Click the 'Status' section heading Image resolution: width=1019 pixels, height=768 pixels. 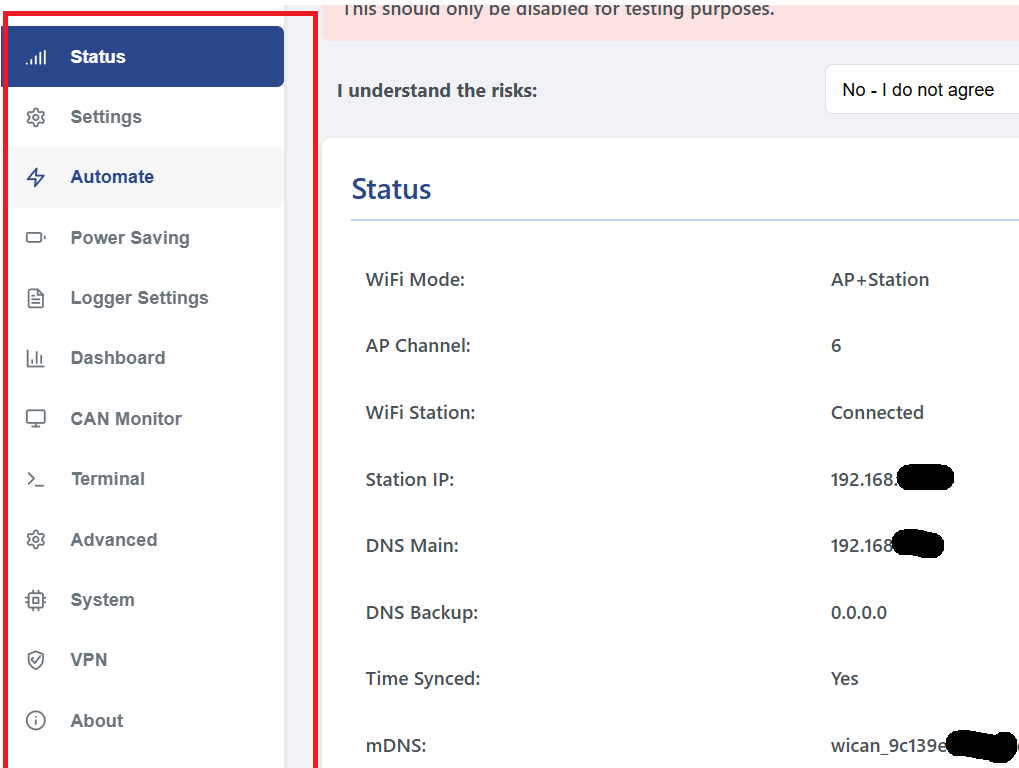tap(391, 189)
